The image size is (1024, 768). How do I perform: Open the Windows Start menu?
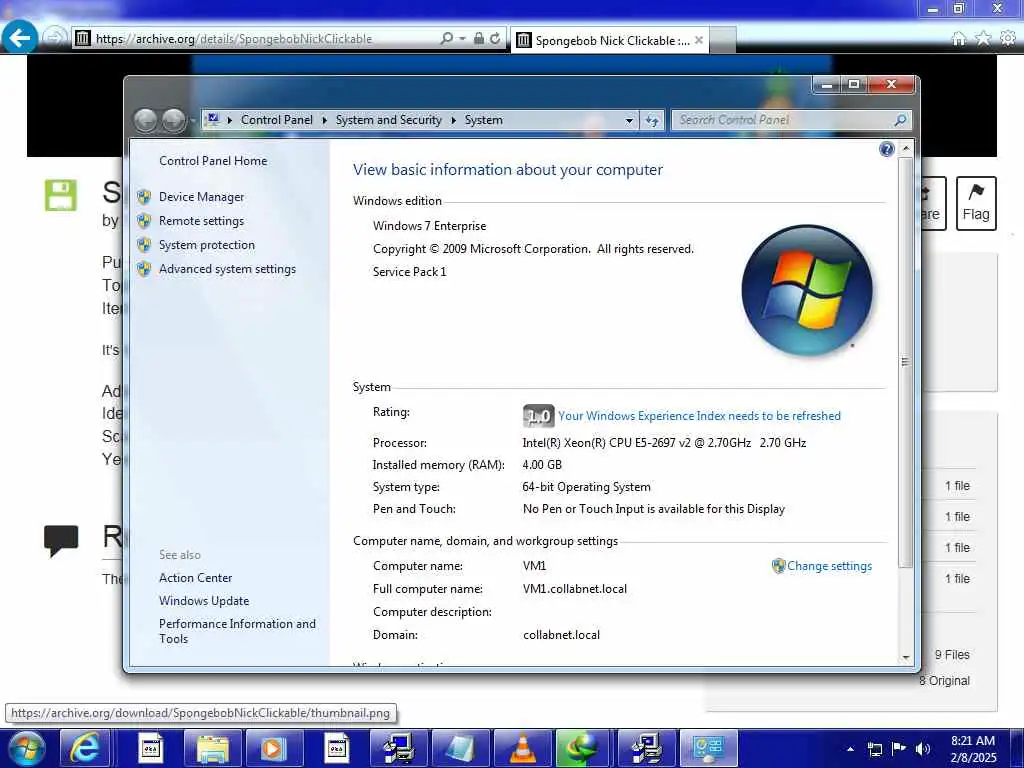pyautogui.click(x=27, y=749)
